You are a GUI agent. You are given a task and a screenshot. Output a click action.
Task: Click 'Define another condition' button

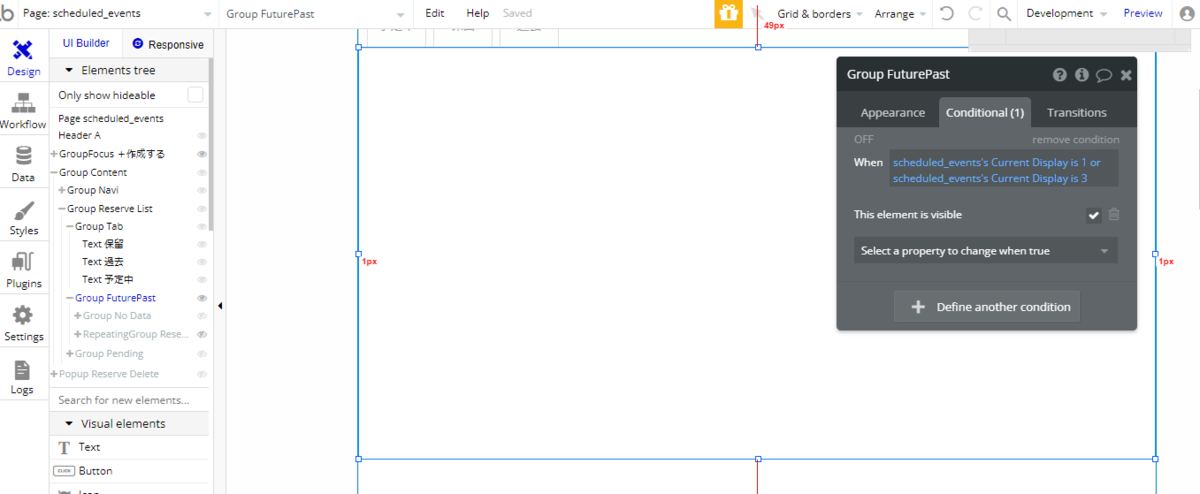pyautogui.click(x=987, y=307)
